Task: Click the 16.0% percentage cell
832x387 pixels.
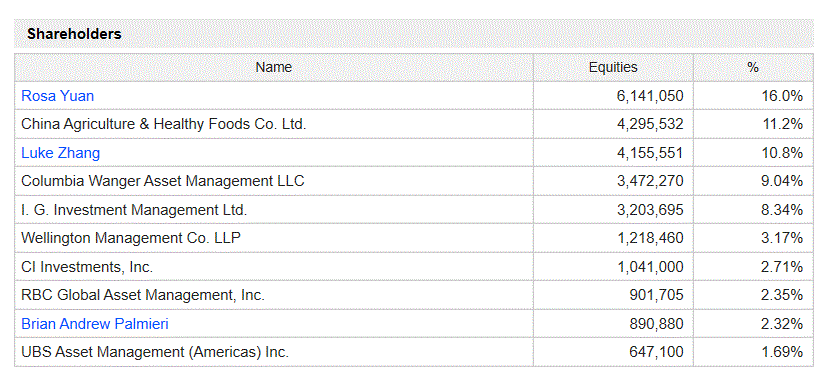Action: [x=753, y=96]
